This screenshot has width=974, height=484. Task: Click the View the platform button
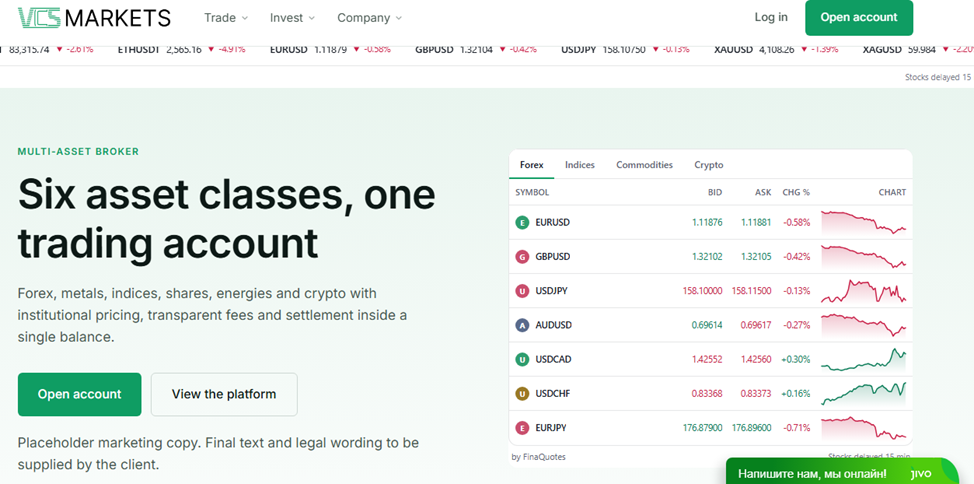[x=224, y=394]
